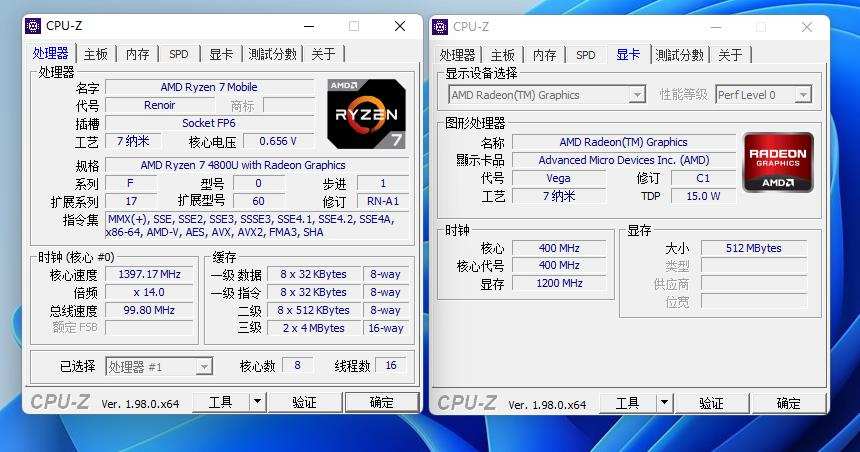This screenshot has width=860, height=452.
Task: Click the CPU-Z app icon in left window title bar
Action: (x=33, y=26)
